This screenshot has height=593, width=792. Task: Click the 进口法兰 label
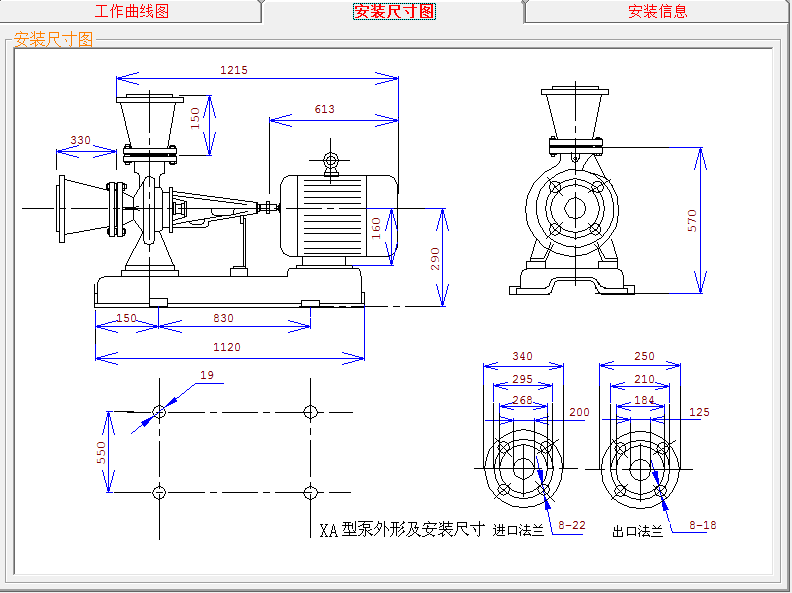[518, 530]
